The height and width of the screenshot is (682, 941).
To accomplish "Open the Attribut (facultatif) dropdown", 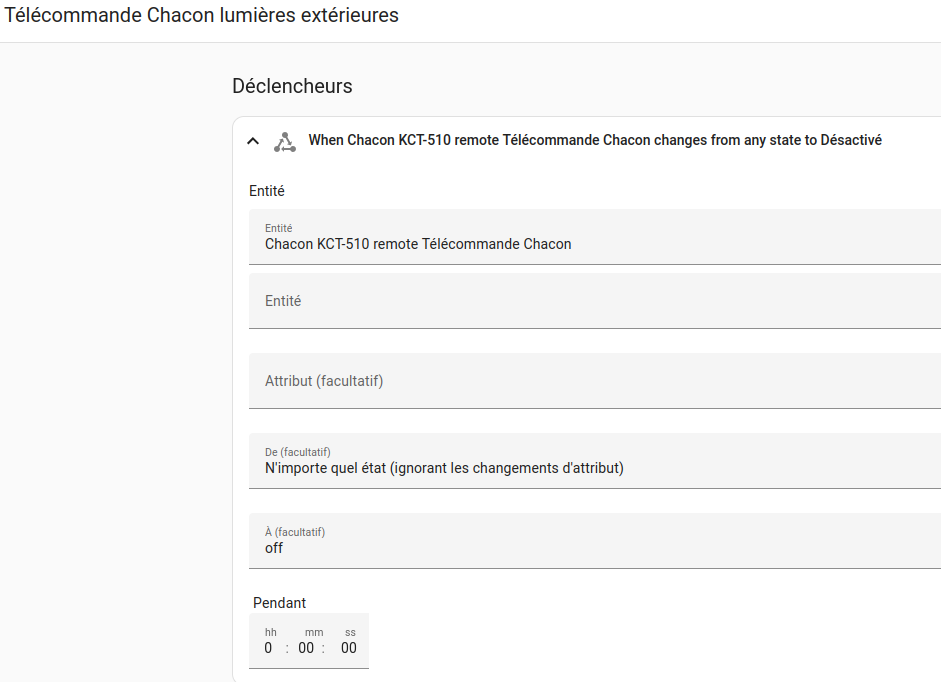I will [x=595, y=381].
